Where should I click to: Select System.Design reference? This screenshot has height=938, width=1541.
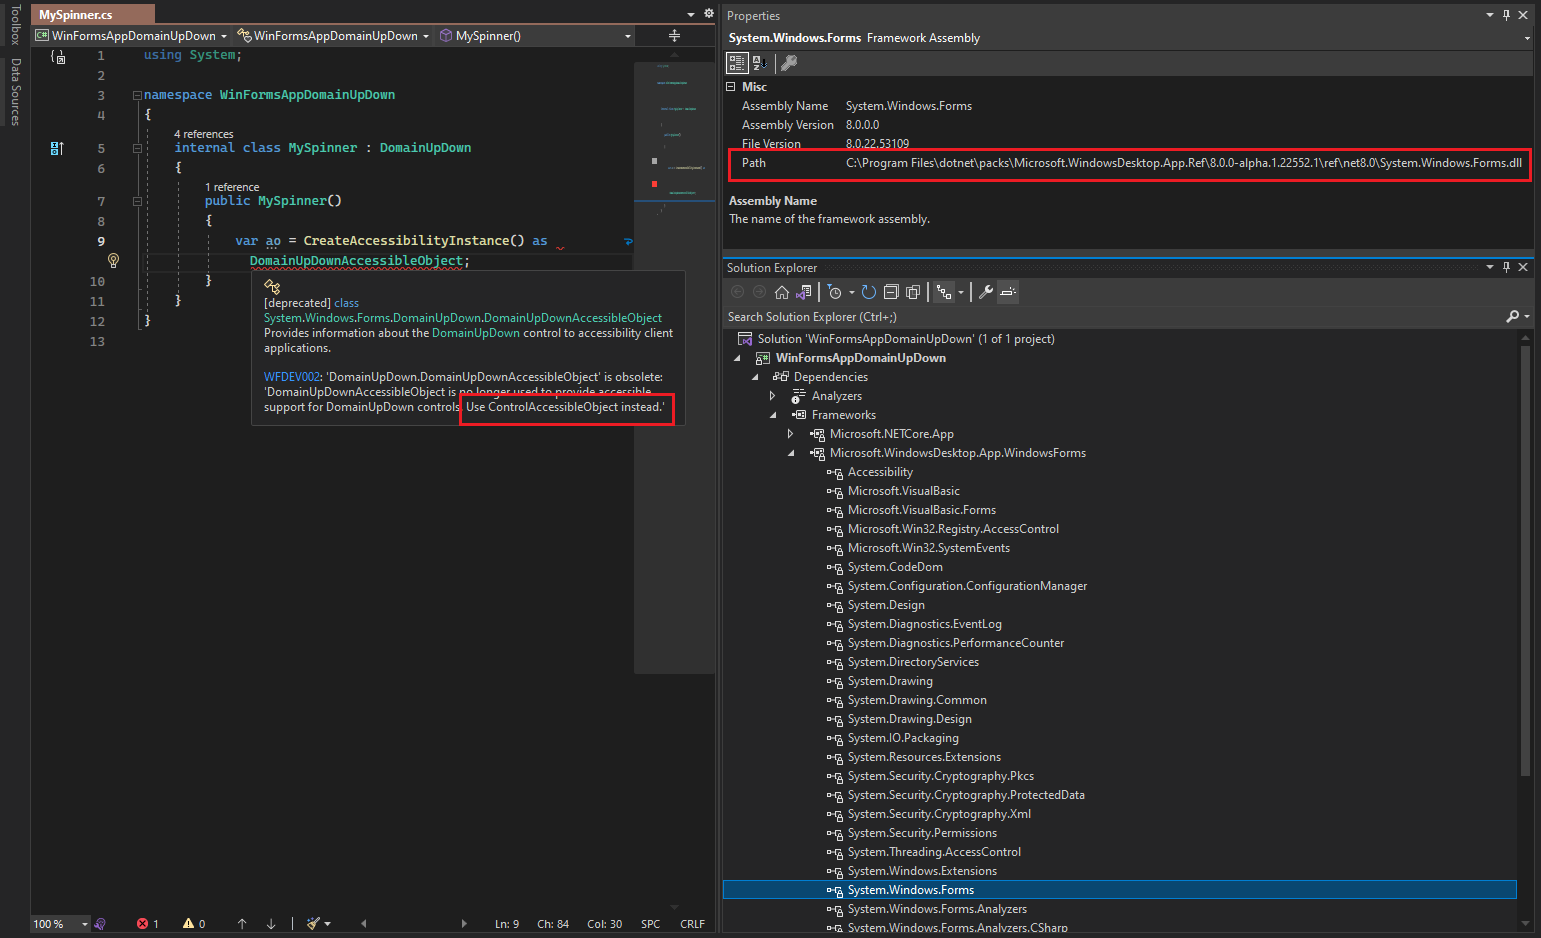pos(886,605)
